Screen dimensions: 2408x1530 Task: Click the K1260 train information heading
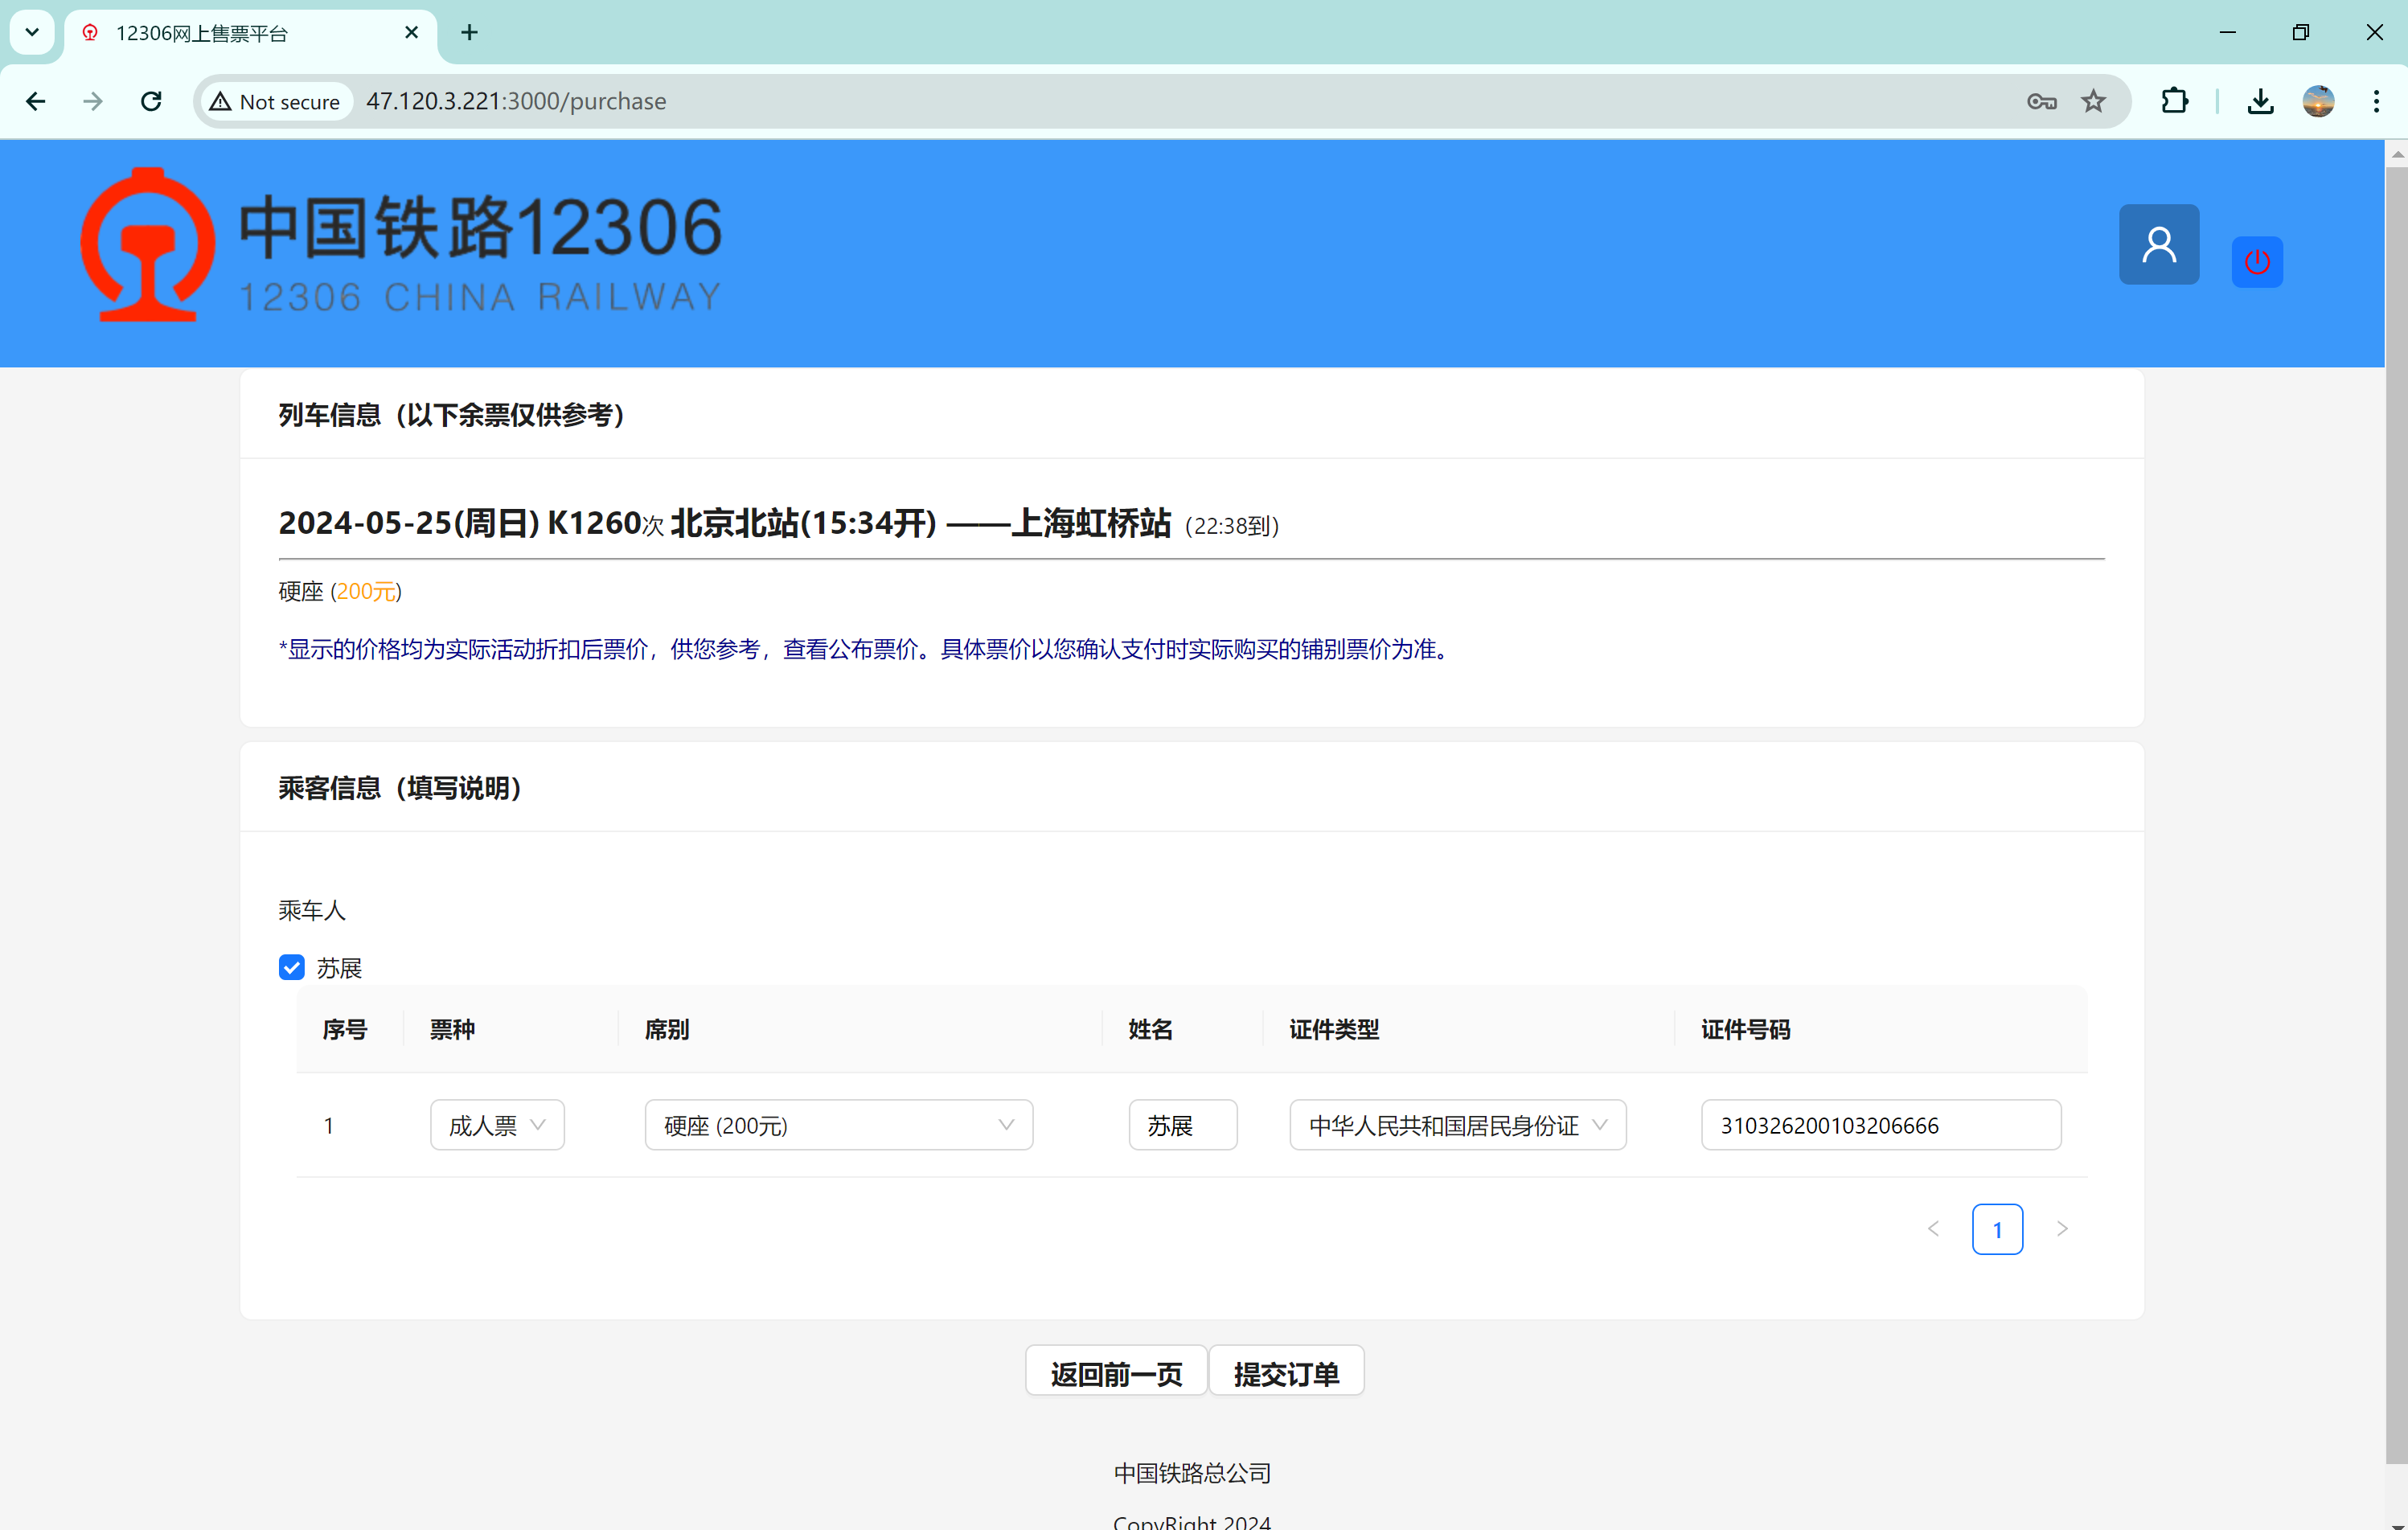[x=778, y=523]
